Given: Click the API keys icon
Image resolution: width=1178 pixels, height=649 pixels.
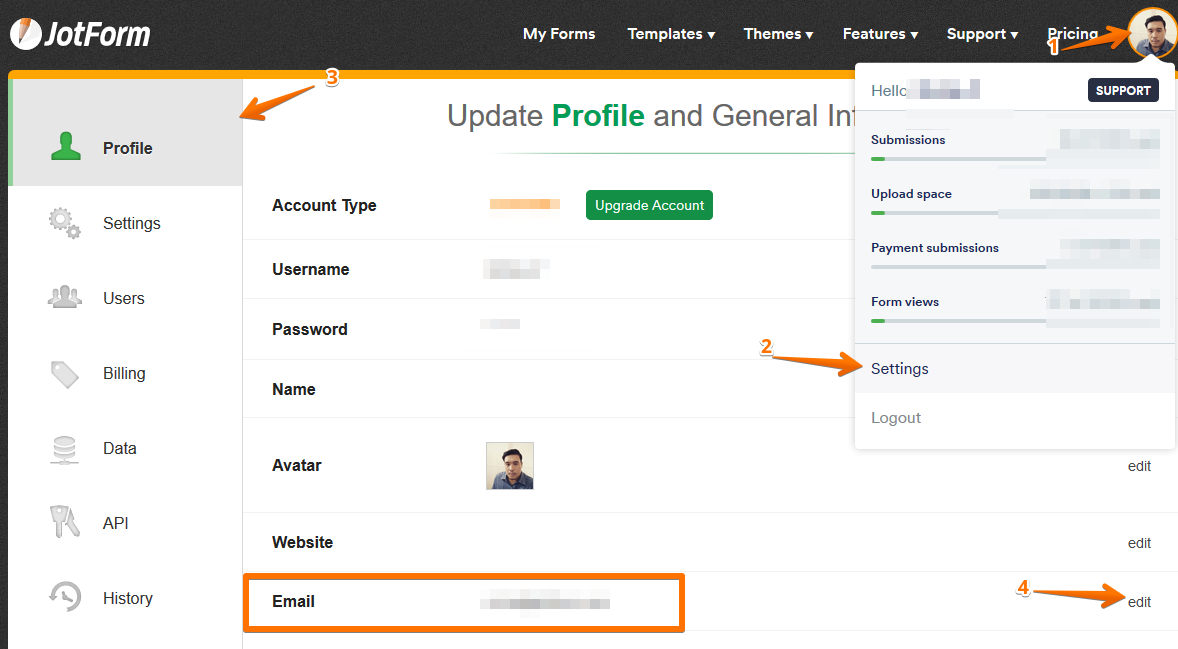Looking at the screenshot, I should tap(65, 523).
